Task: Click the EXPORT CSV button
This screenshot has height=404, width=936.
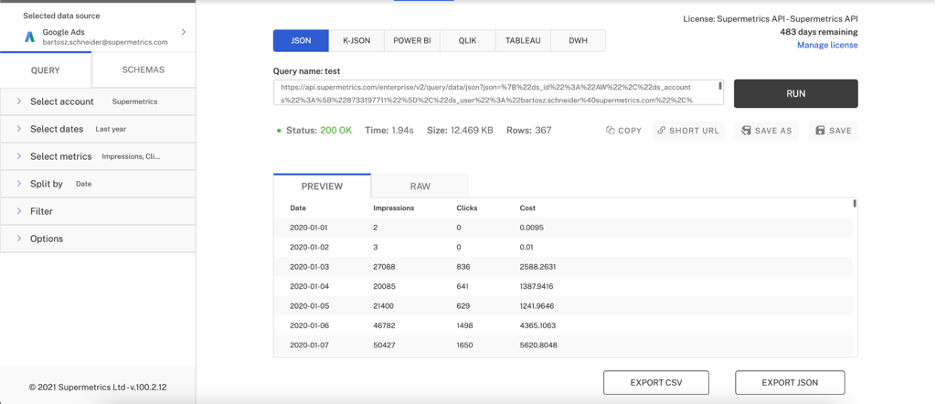Action: pyautogui.click(x=655, y=382)
